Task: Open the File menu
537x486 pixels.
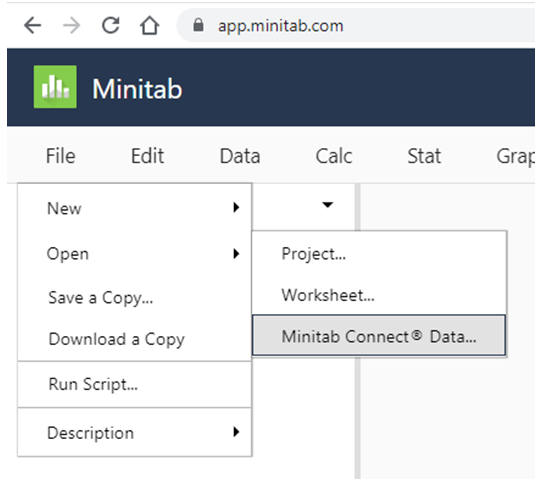Action: coord(61,156)
